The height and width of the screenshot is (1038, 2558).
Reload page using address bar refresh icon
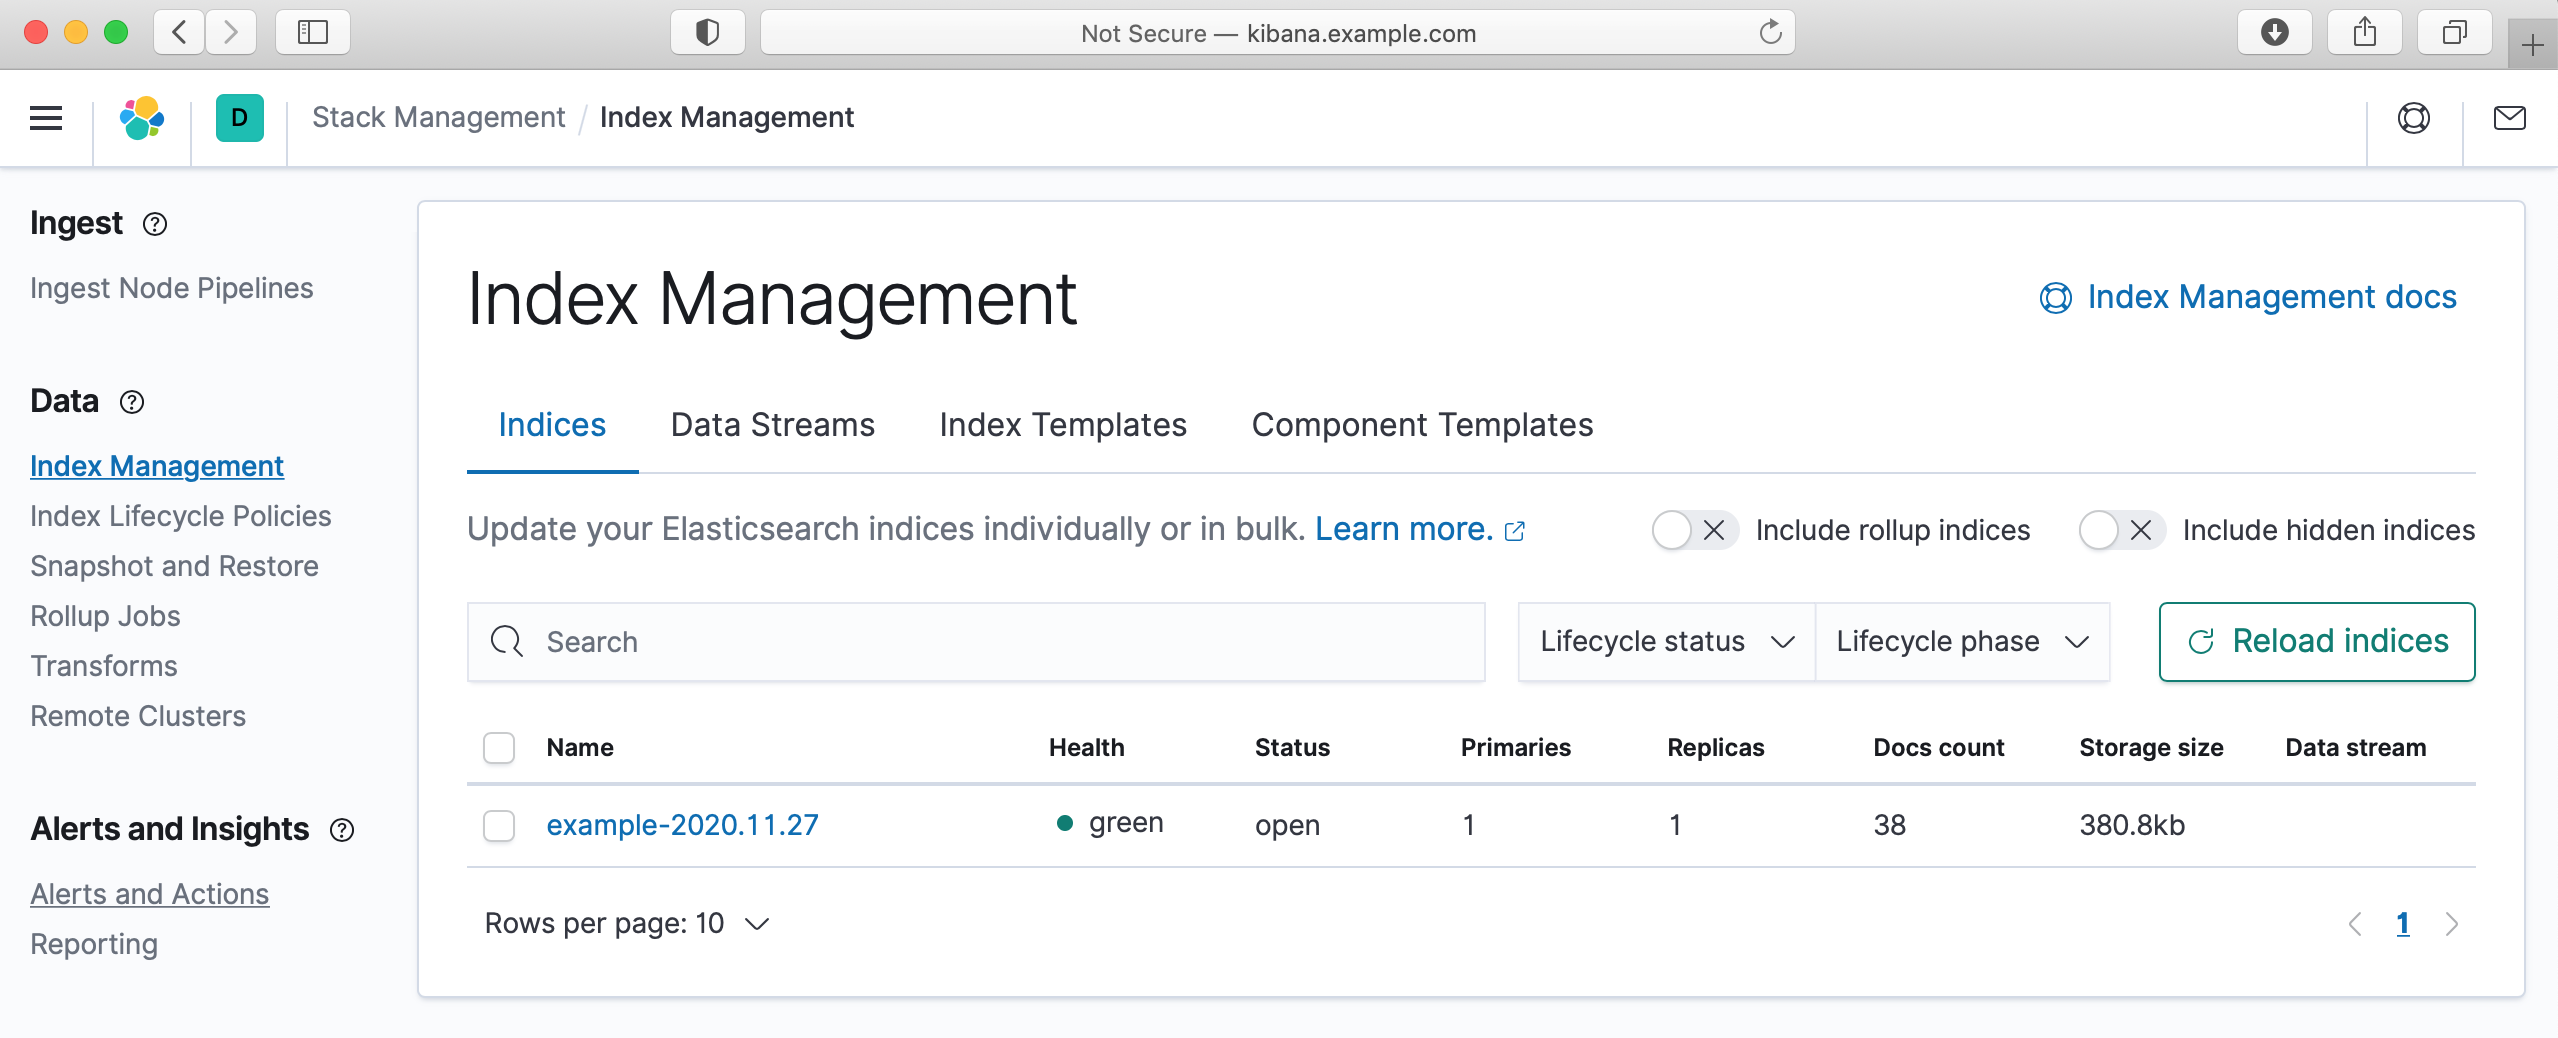[1770, 33]
